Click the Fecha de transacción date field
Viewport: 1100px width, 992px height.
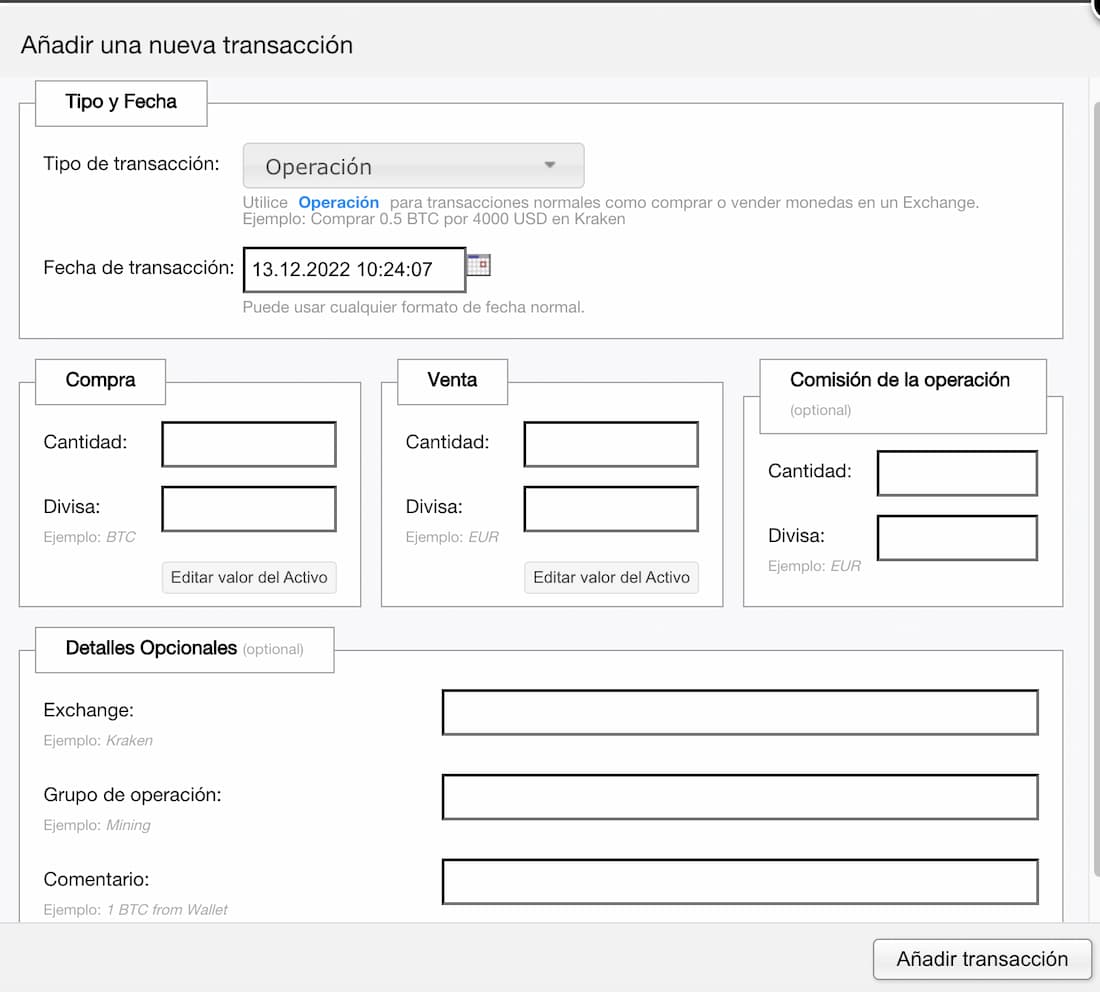[x=353, y=268]
